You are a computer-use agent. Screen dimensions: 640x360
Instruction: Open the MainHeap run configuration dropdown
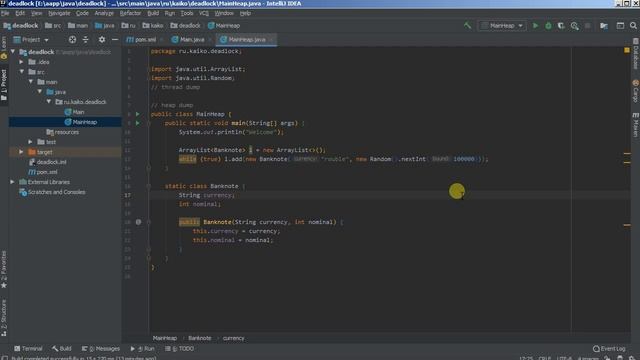tap(502, 26)
